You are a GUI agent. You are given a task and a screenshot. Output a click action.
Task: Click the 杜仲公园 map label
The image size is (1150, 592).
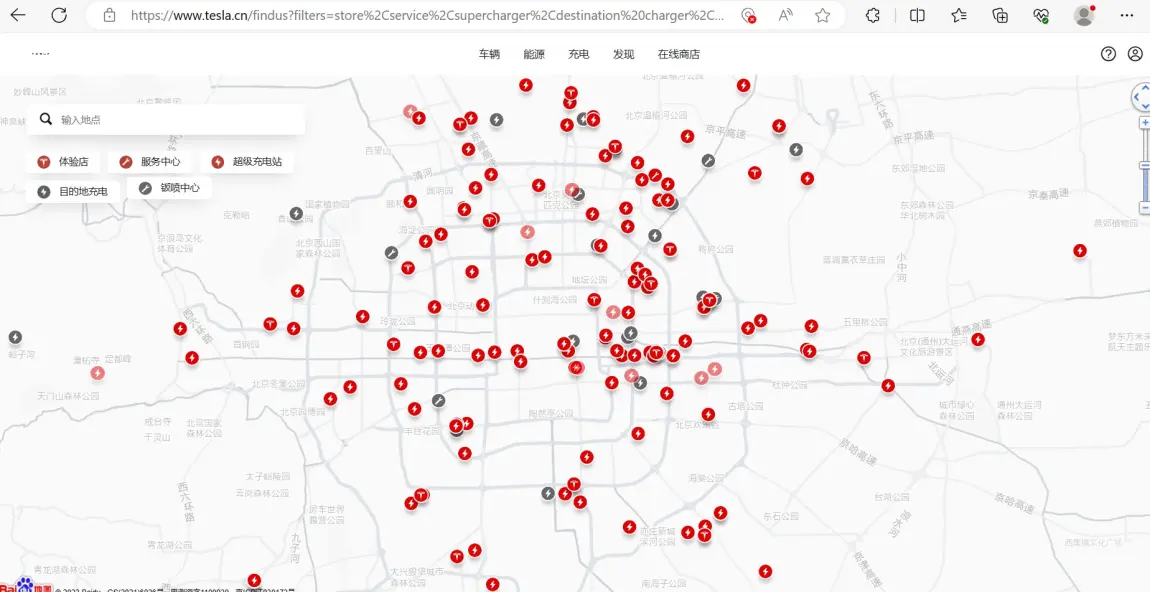pos(789,385)
